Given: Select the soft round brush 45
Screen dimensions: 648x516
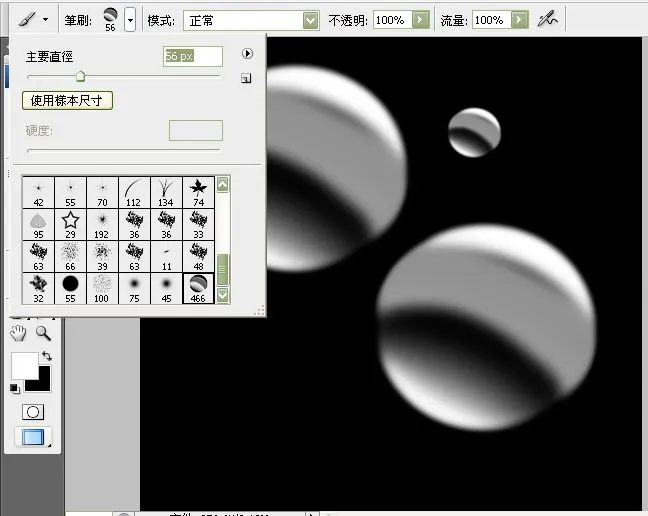Looking at the screenshot, I should point(166,288).
